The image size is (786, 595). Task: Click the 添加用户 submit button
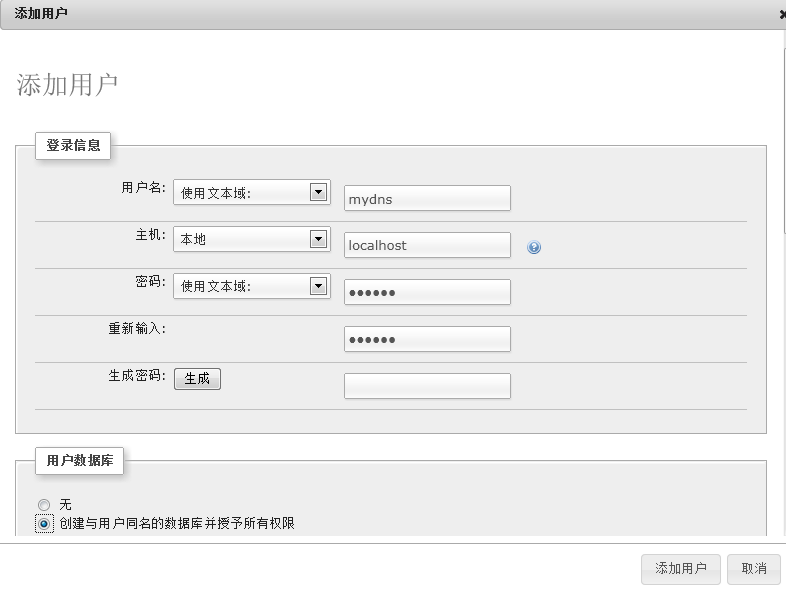pyautogui.click(x=681, y=569)
